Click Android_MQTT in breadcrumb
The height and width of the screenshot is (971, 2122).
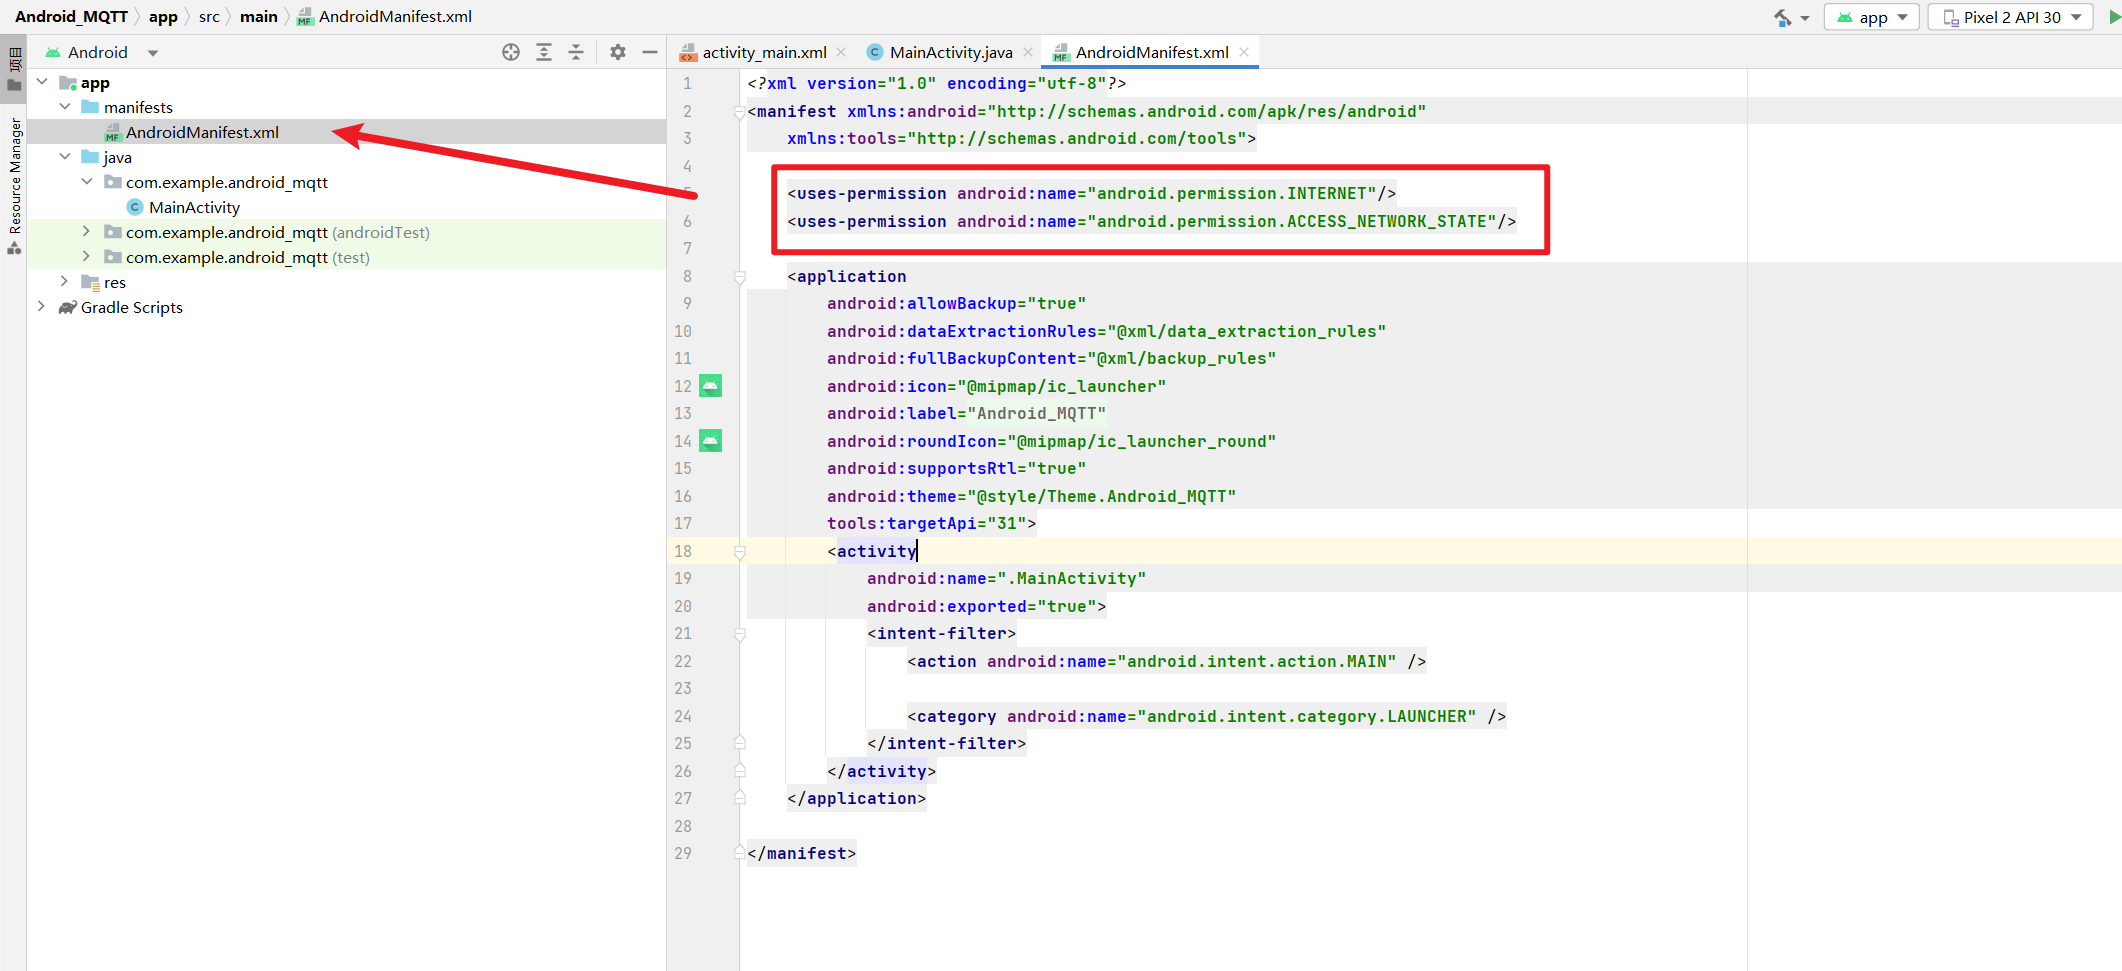click(71, 17)
